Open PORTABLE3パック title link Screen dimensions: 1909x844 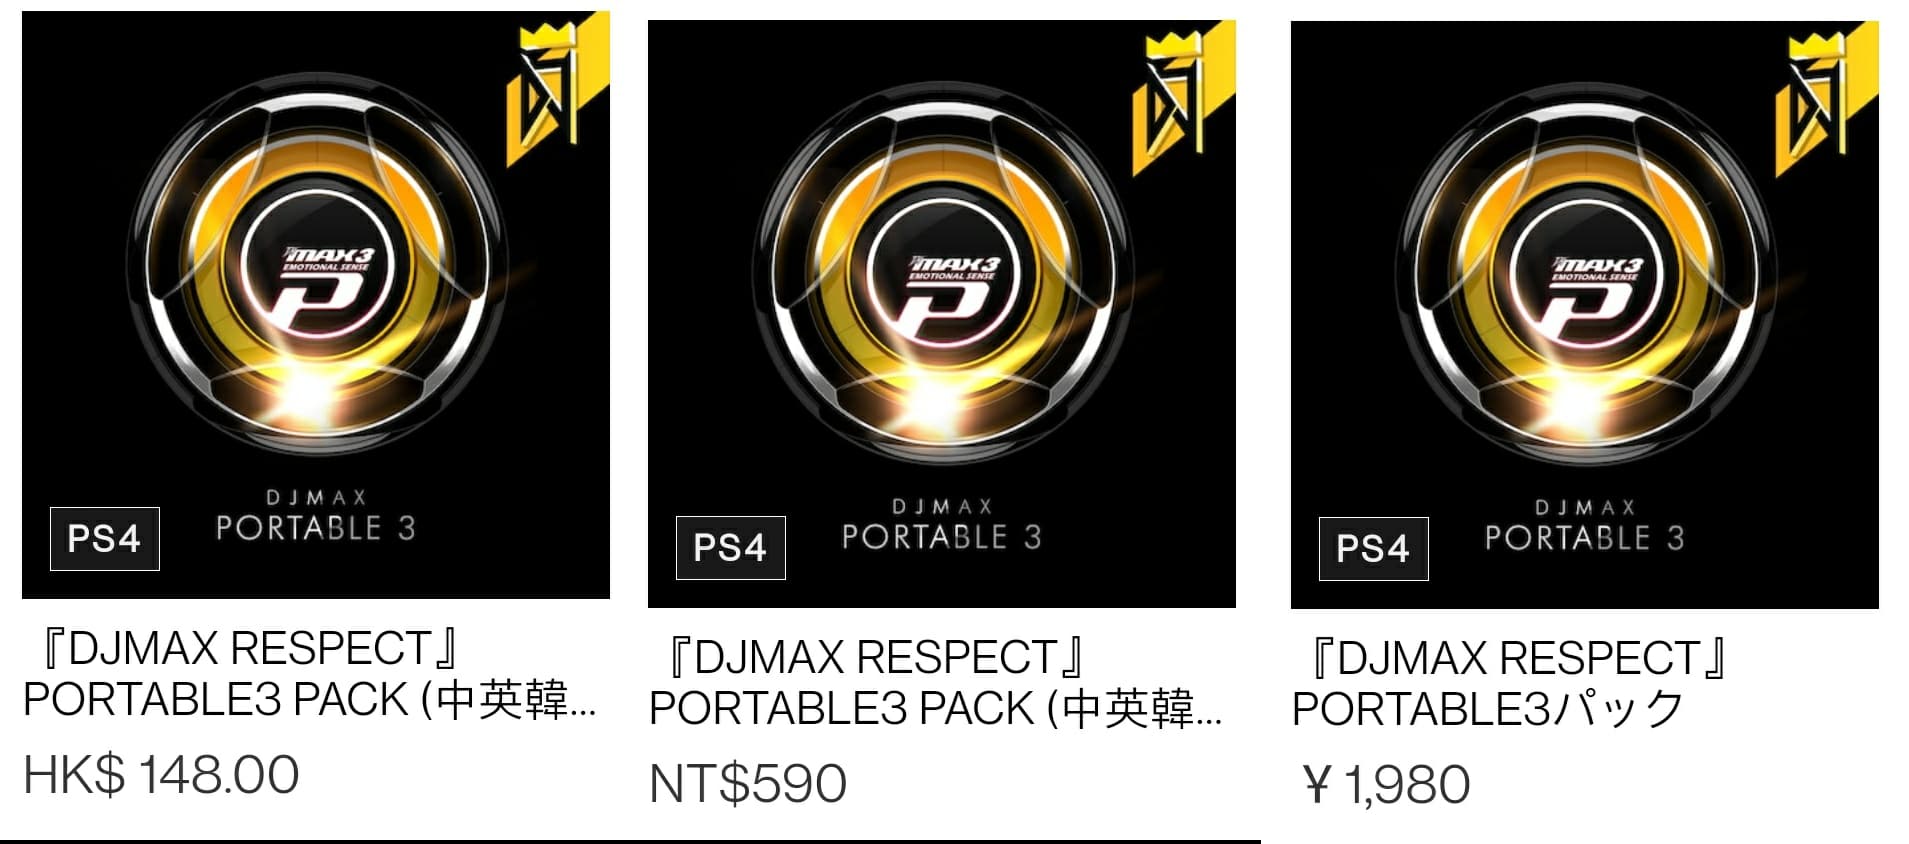(x=1510, y=684)
